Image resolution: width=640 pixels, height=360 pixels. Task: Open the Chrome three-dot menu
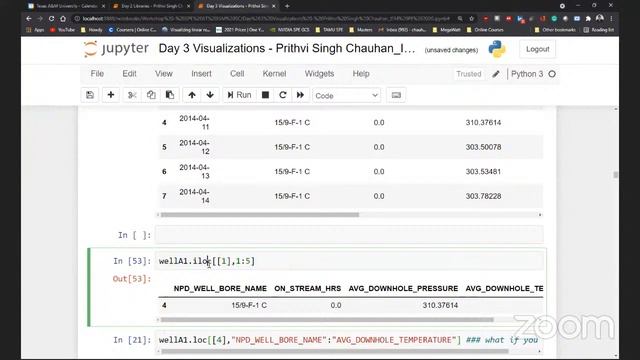click(x=611, y=18)
